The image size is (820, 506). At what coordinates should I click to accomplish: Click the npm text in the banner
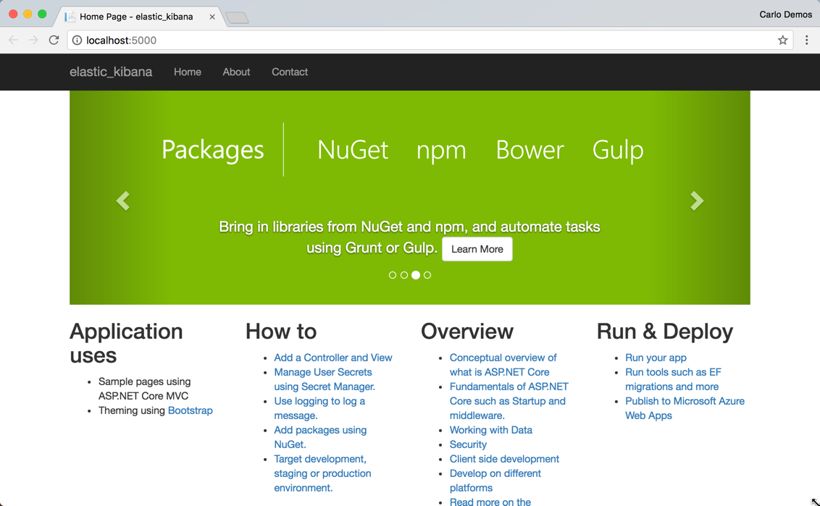click(x=441, y=152)
